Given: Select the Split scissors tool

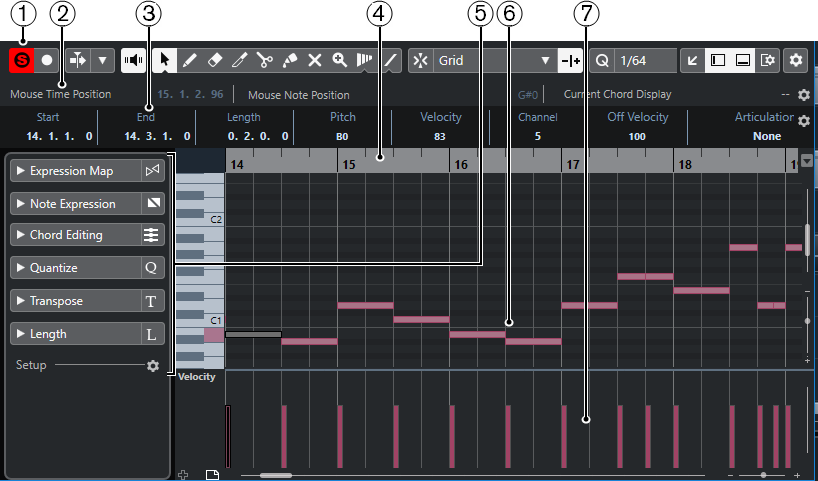Looking at the screenshot, I should click(x=264, y=61).
